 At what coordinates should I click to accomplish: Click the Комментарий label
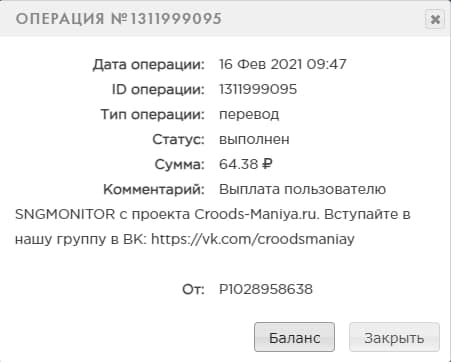tap(154, 189)
